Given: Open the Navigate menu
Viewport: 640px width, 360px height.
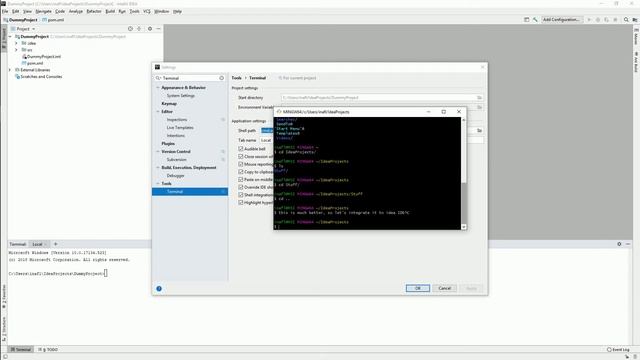Looking at the screenshot, I should pyautogui.click(x=43, y=11).
